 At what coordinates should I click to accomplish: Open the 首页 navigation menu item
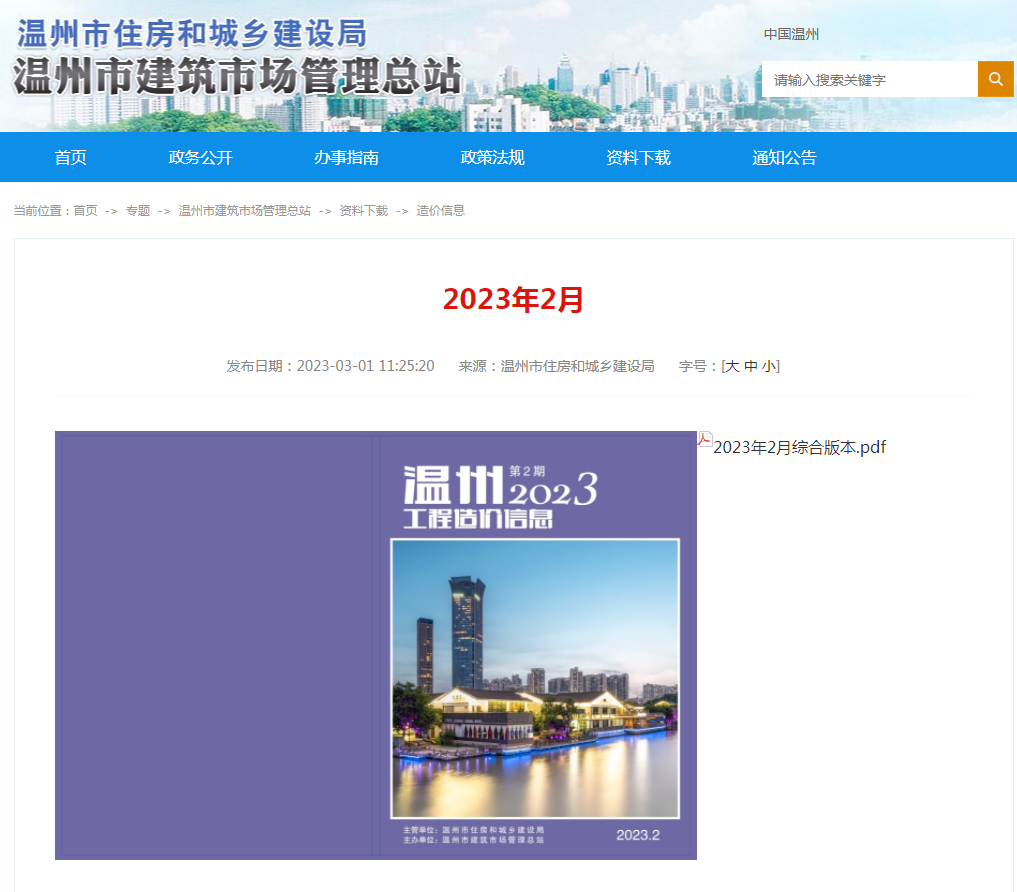click(x=71, y=157)
